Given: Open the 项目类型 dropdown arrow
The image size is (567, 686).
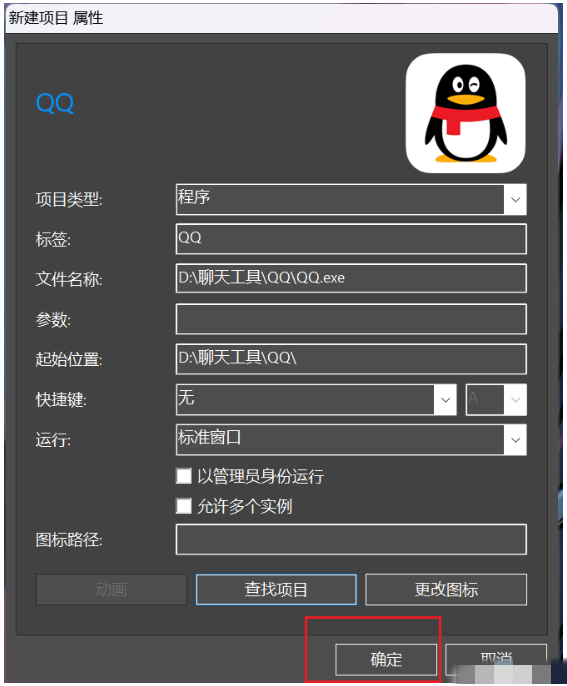Looking at the screenshot, I should (515, 200).
